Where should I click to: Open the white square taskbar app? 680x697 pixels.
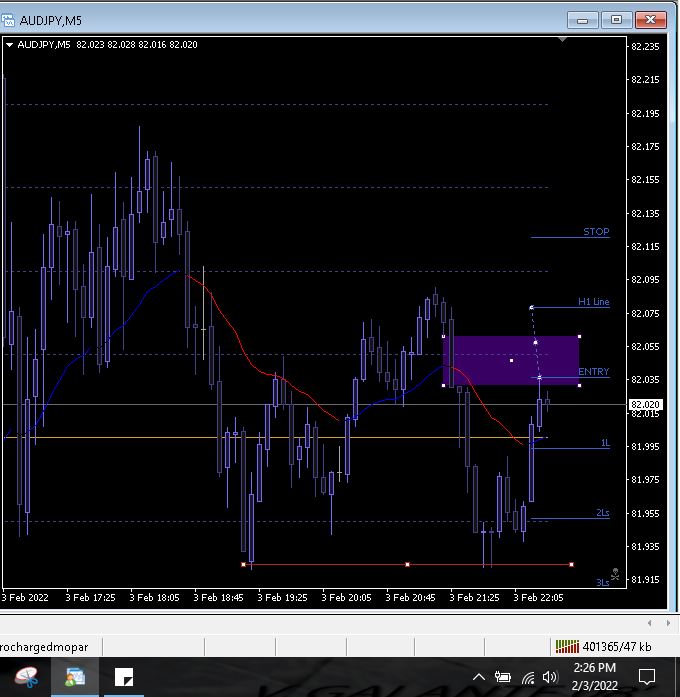click(x=124, y=677)
